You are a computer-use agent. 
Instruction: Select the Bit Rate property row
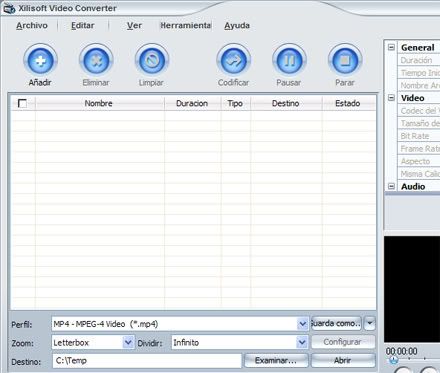(419, 136)
